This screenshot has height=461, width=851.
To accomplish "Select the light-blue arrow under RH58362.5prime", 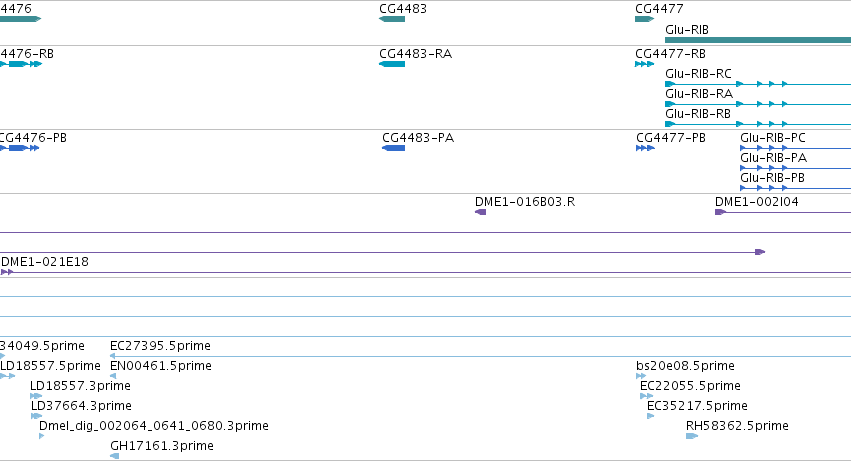I will 691,436.
